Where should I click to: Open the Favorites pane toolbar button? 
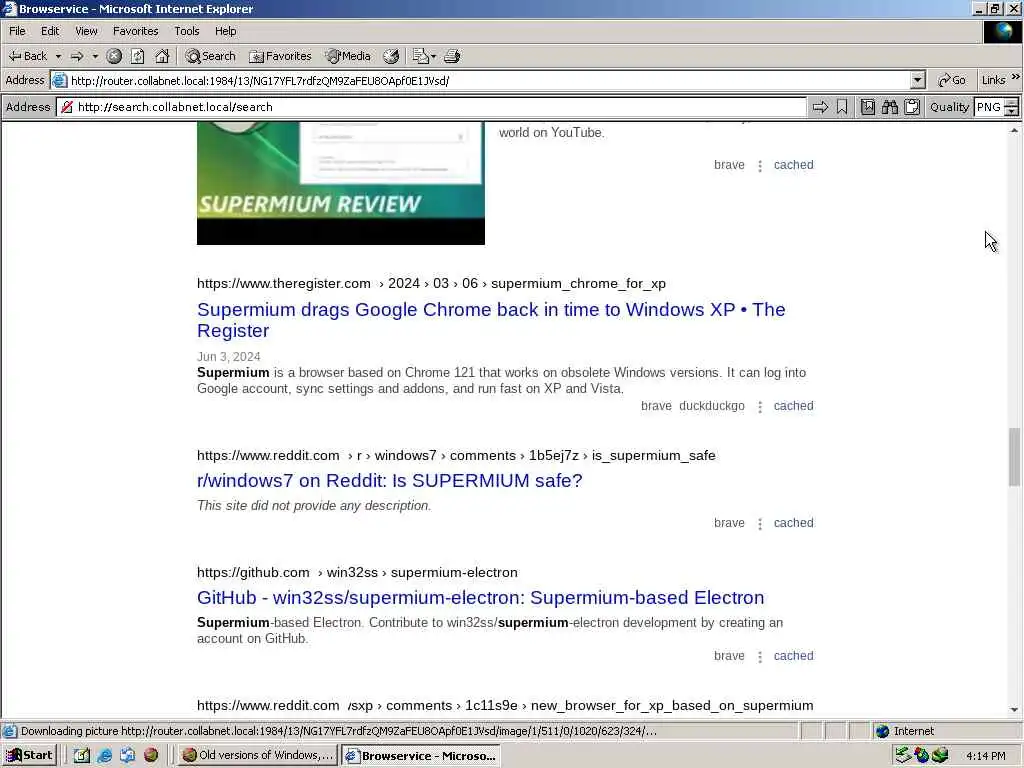[x=281, y=56]
